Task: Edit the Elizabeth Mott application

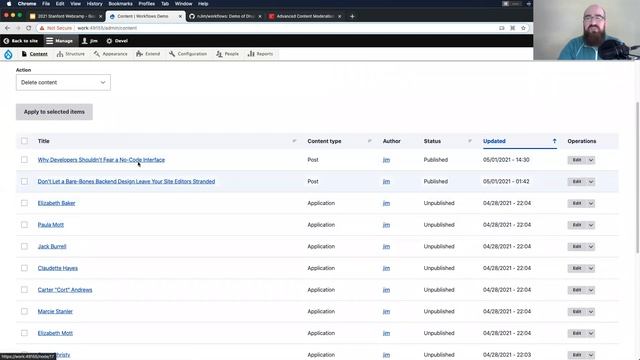Action: pos(577,333)
